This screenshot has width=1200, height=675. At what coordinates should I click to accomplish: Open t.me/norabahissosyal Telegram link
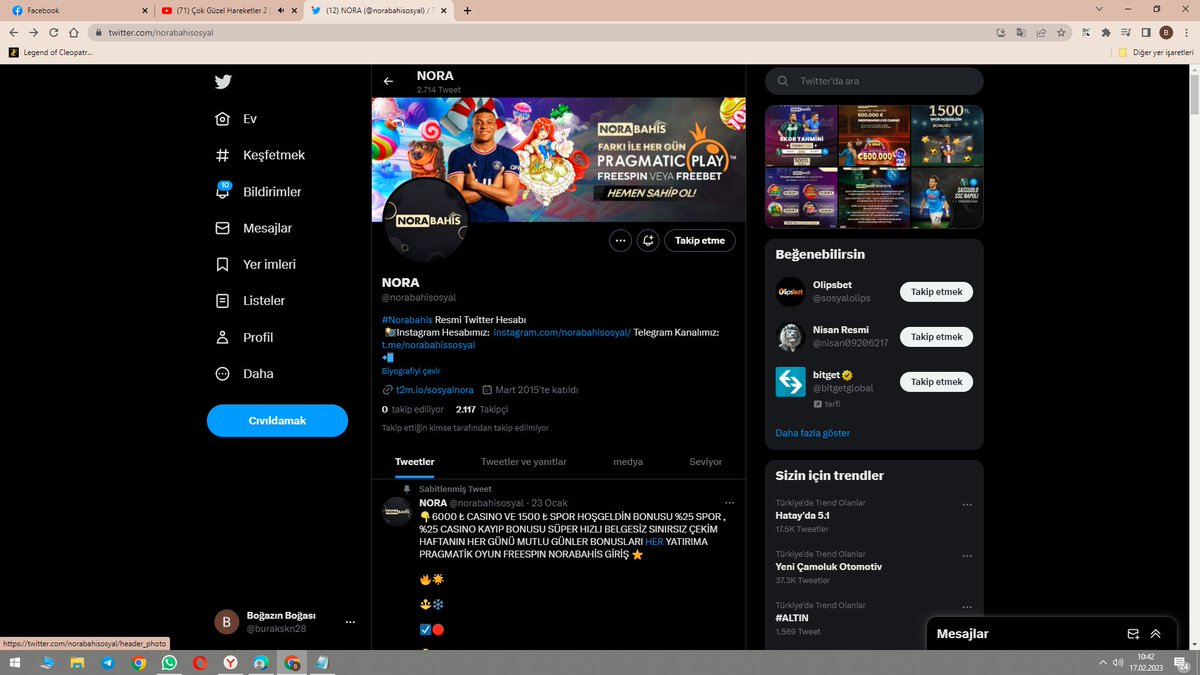[428, 345]
